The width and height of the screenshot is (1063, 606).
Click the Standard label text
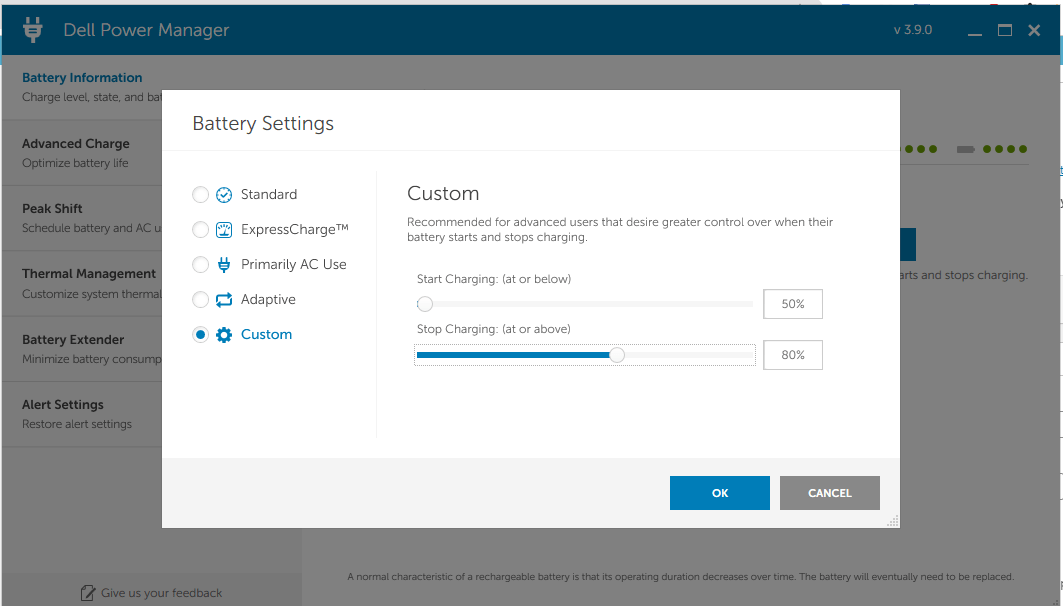tap(268, 195)
